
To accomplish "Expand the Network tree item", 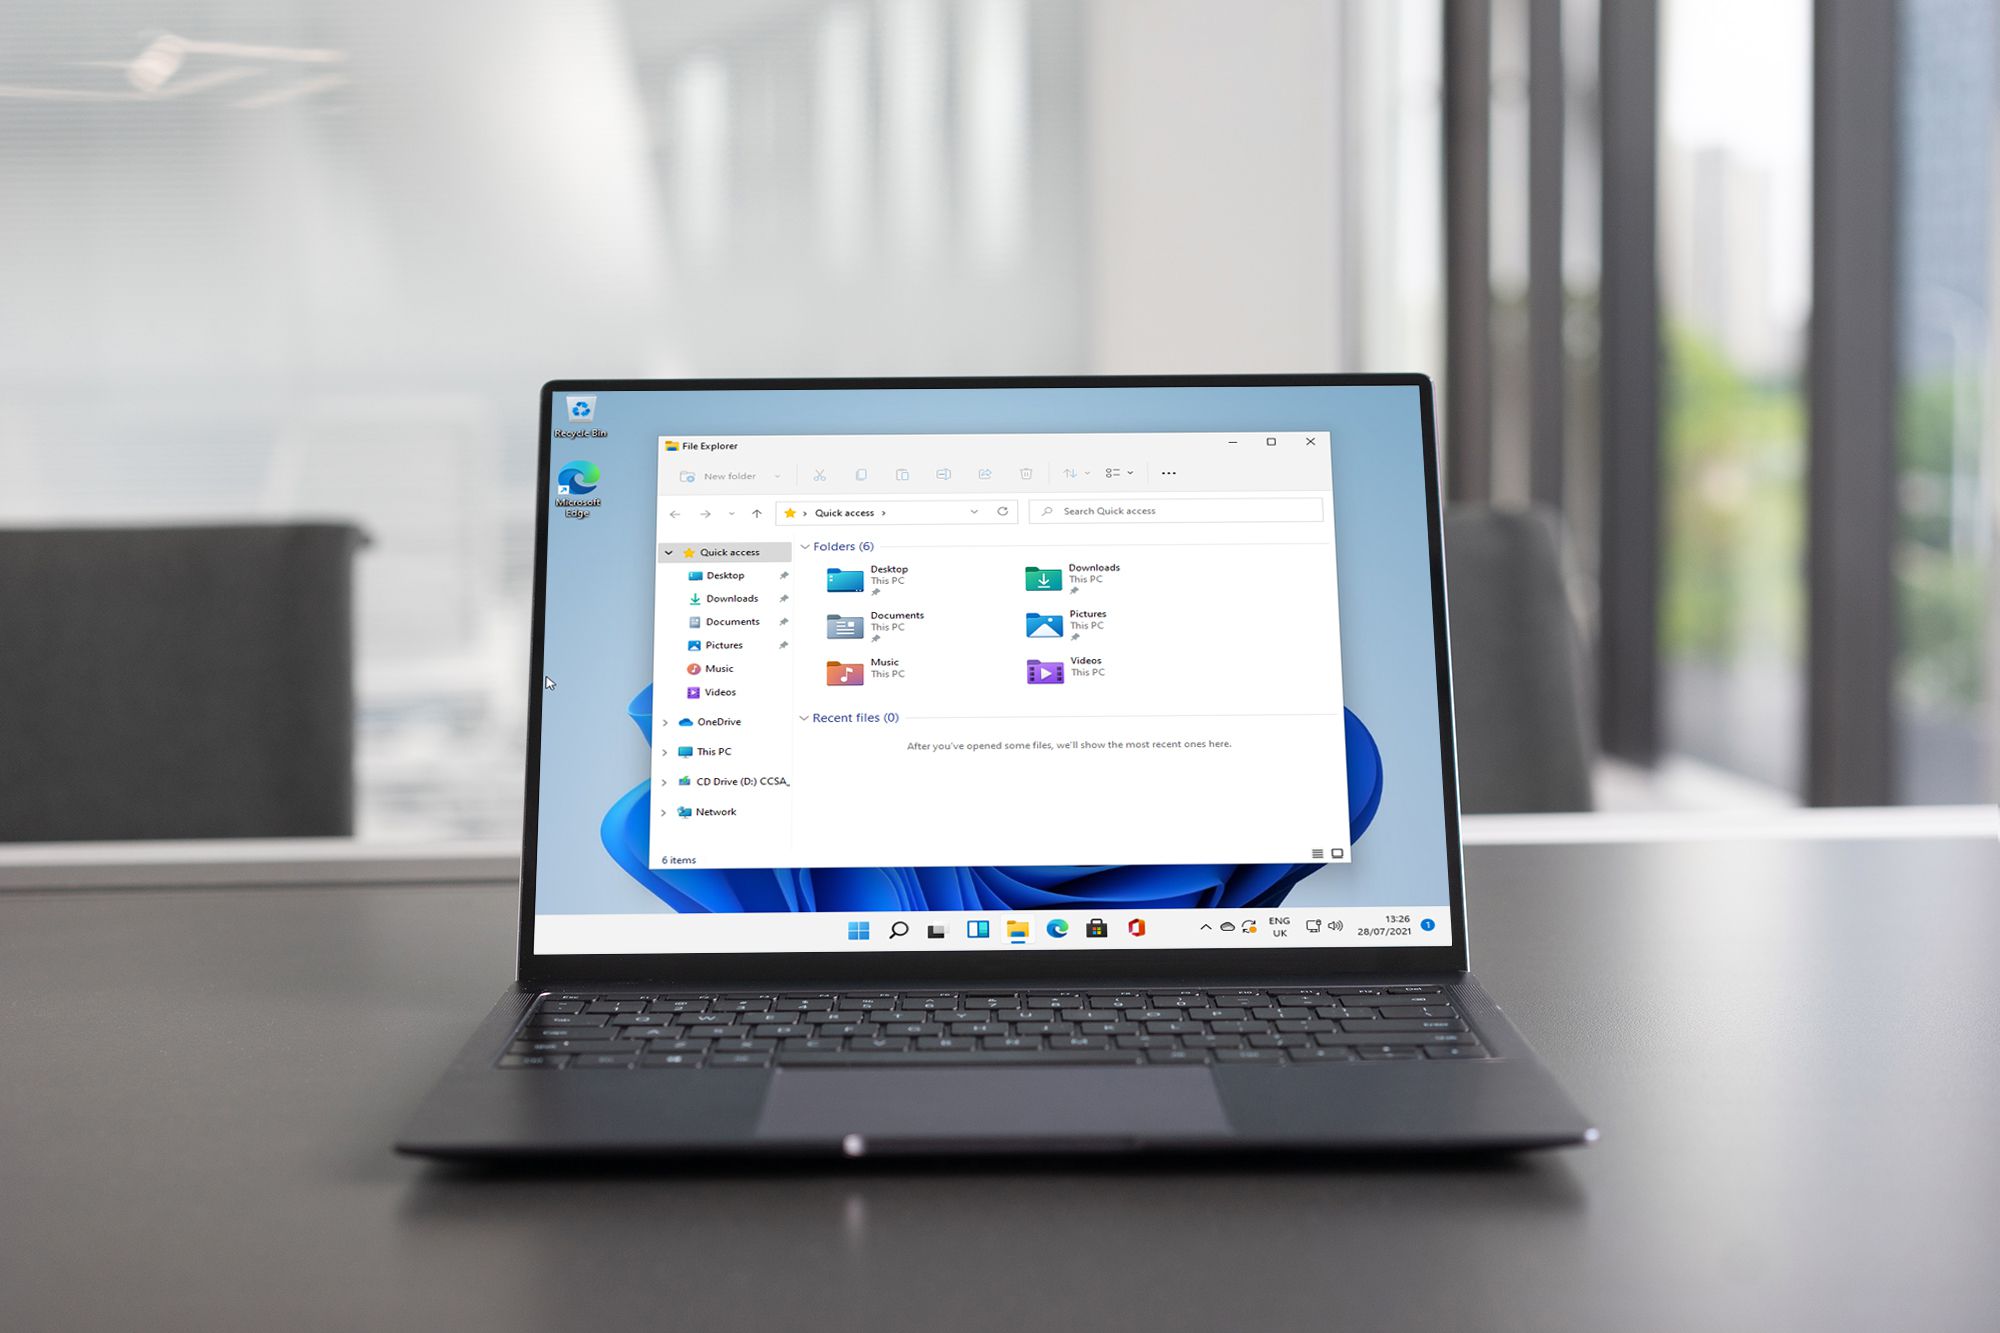I will 665,811.
